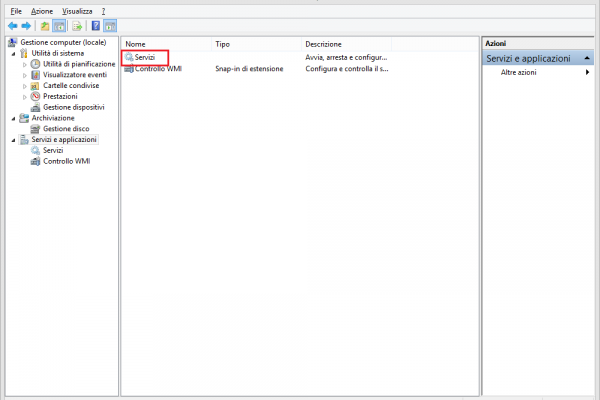Sort list by the Nome column header
The height and width of the screenshot is (400, 600).
point(166,44)
